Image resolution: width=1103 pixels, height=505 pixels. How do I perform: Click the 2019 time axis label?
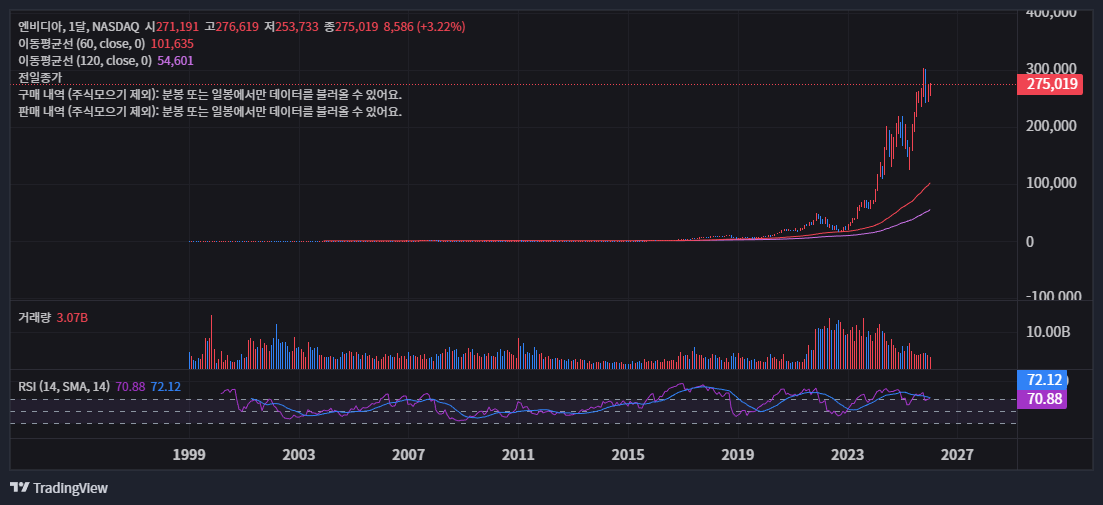coord(738,454)
